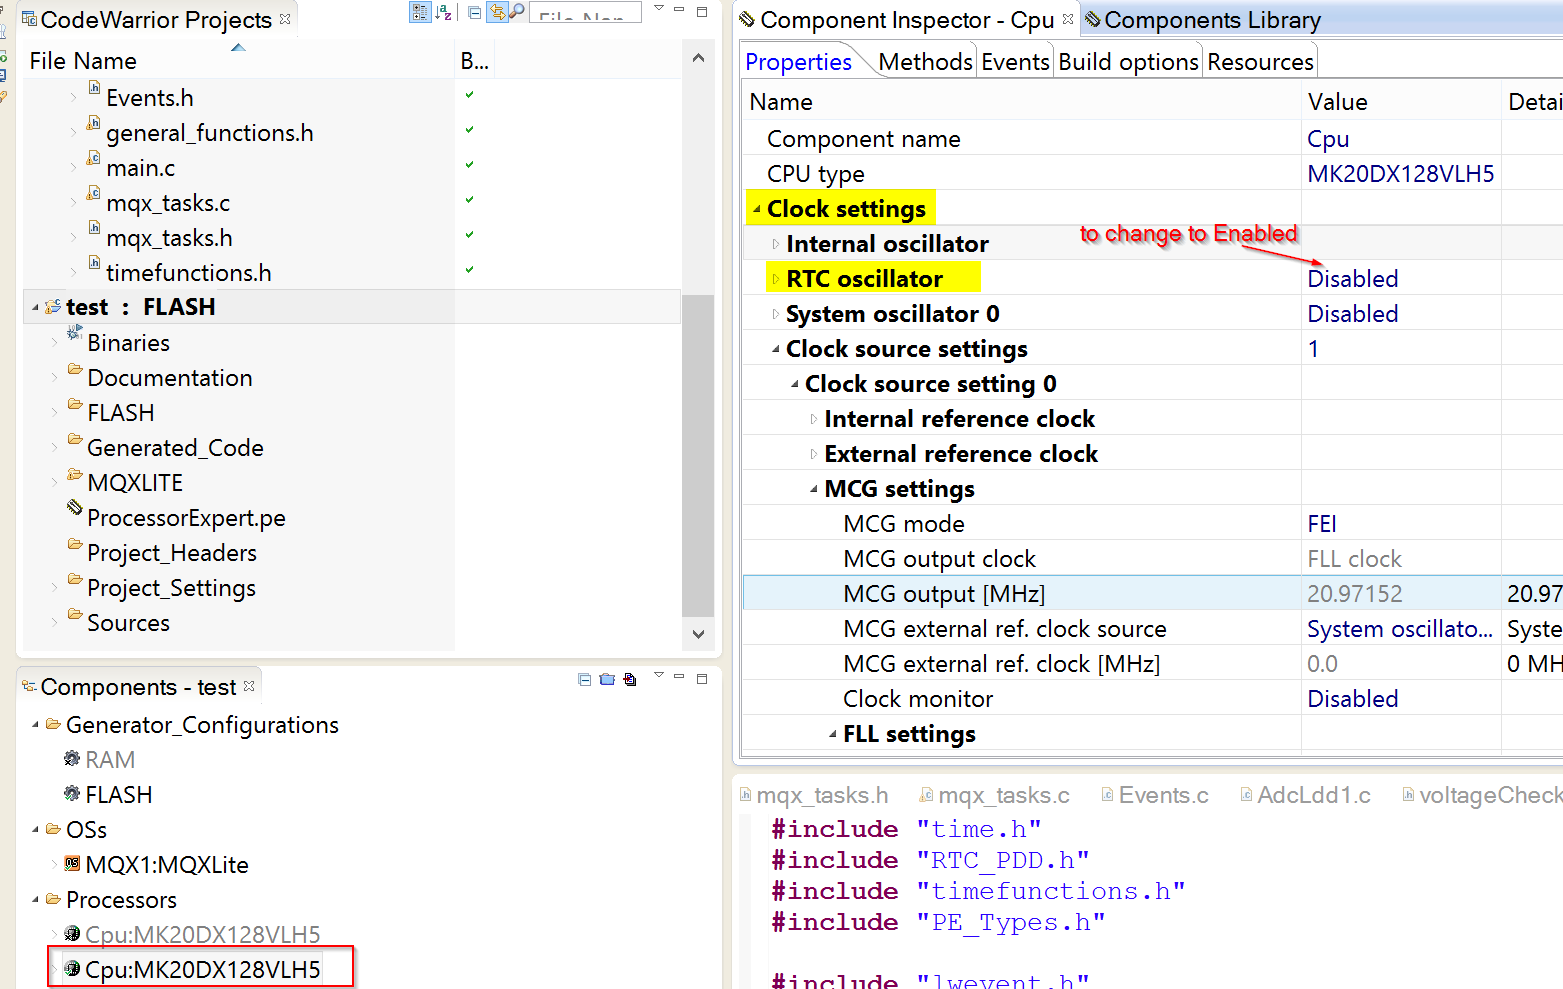Click the File Name filter input field
The height and width of the screenshot is (989, 1563).
click(585, 12)
